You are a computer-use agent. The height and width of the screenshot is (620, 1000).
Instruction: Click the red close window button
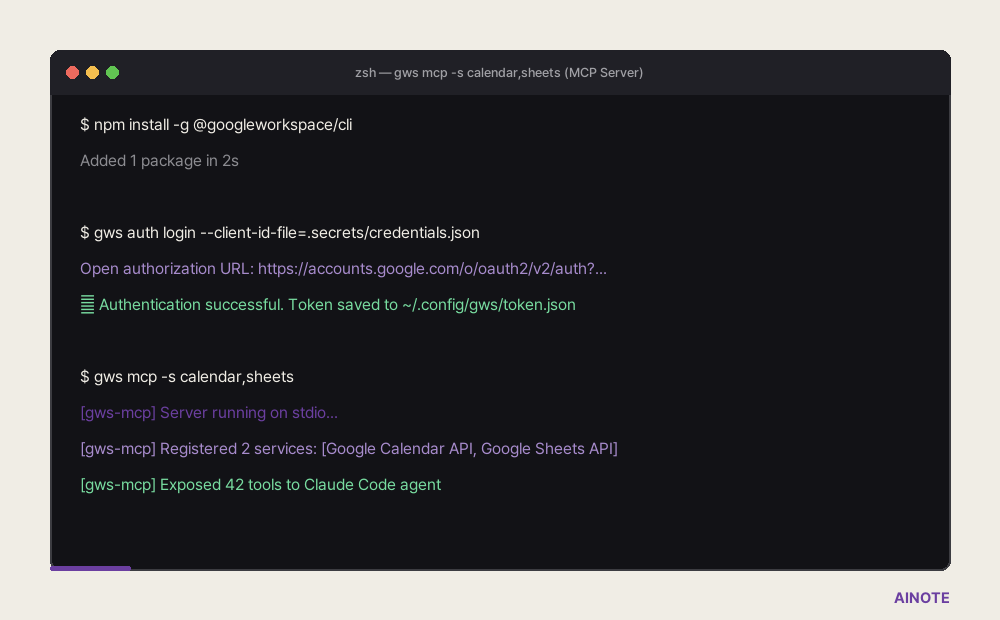pos(72,73)
